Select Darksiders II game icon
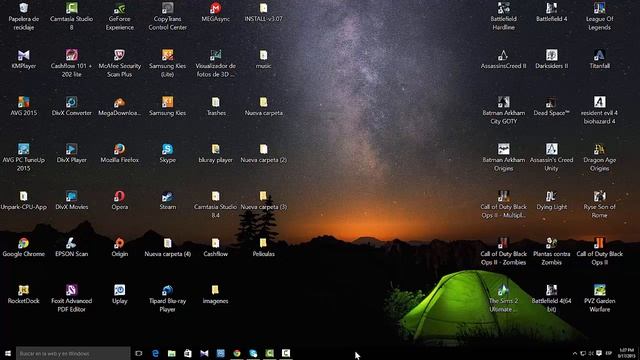This screenshot has height=360, width=640. 551,59
